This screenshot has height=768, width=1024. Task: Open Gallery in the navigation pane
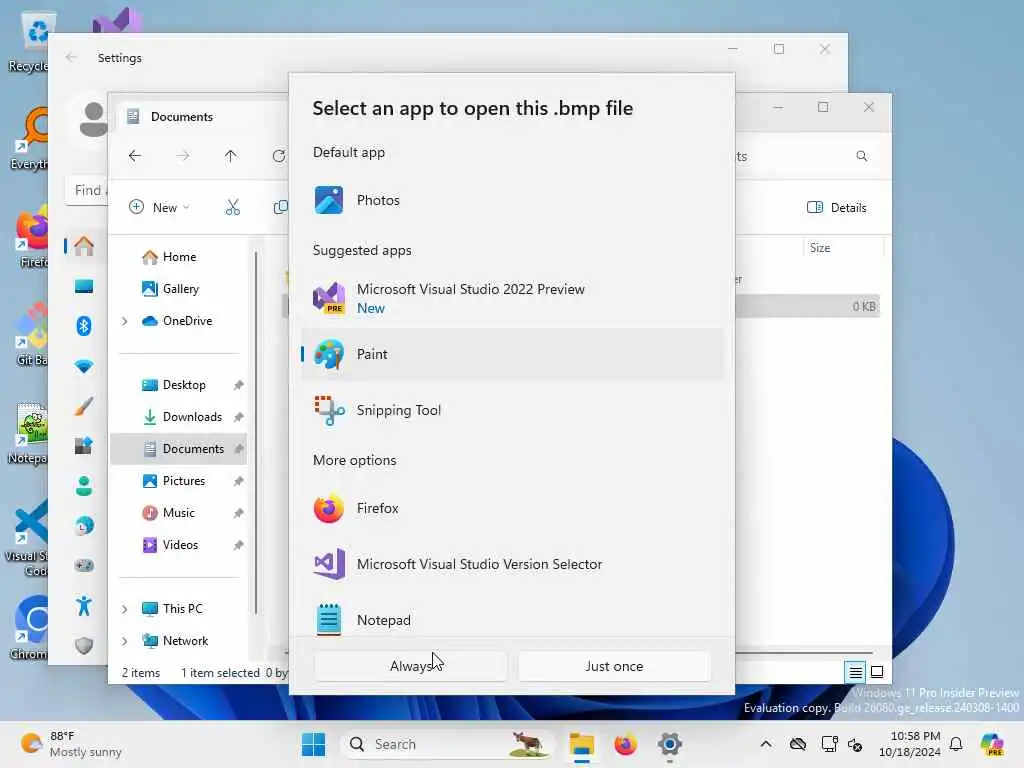170,289
